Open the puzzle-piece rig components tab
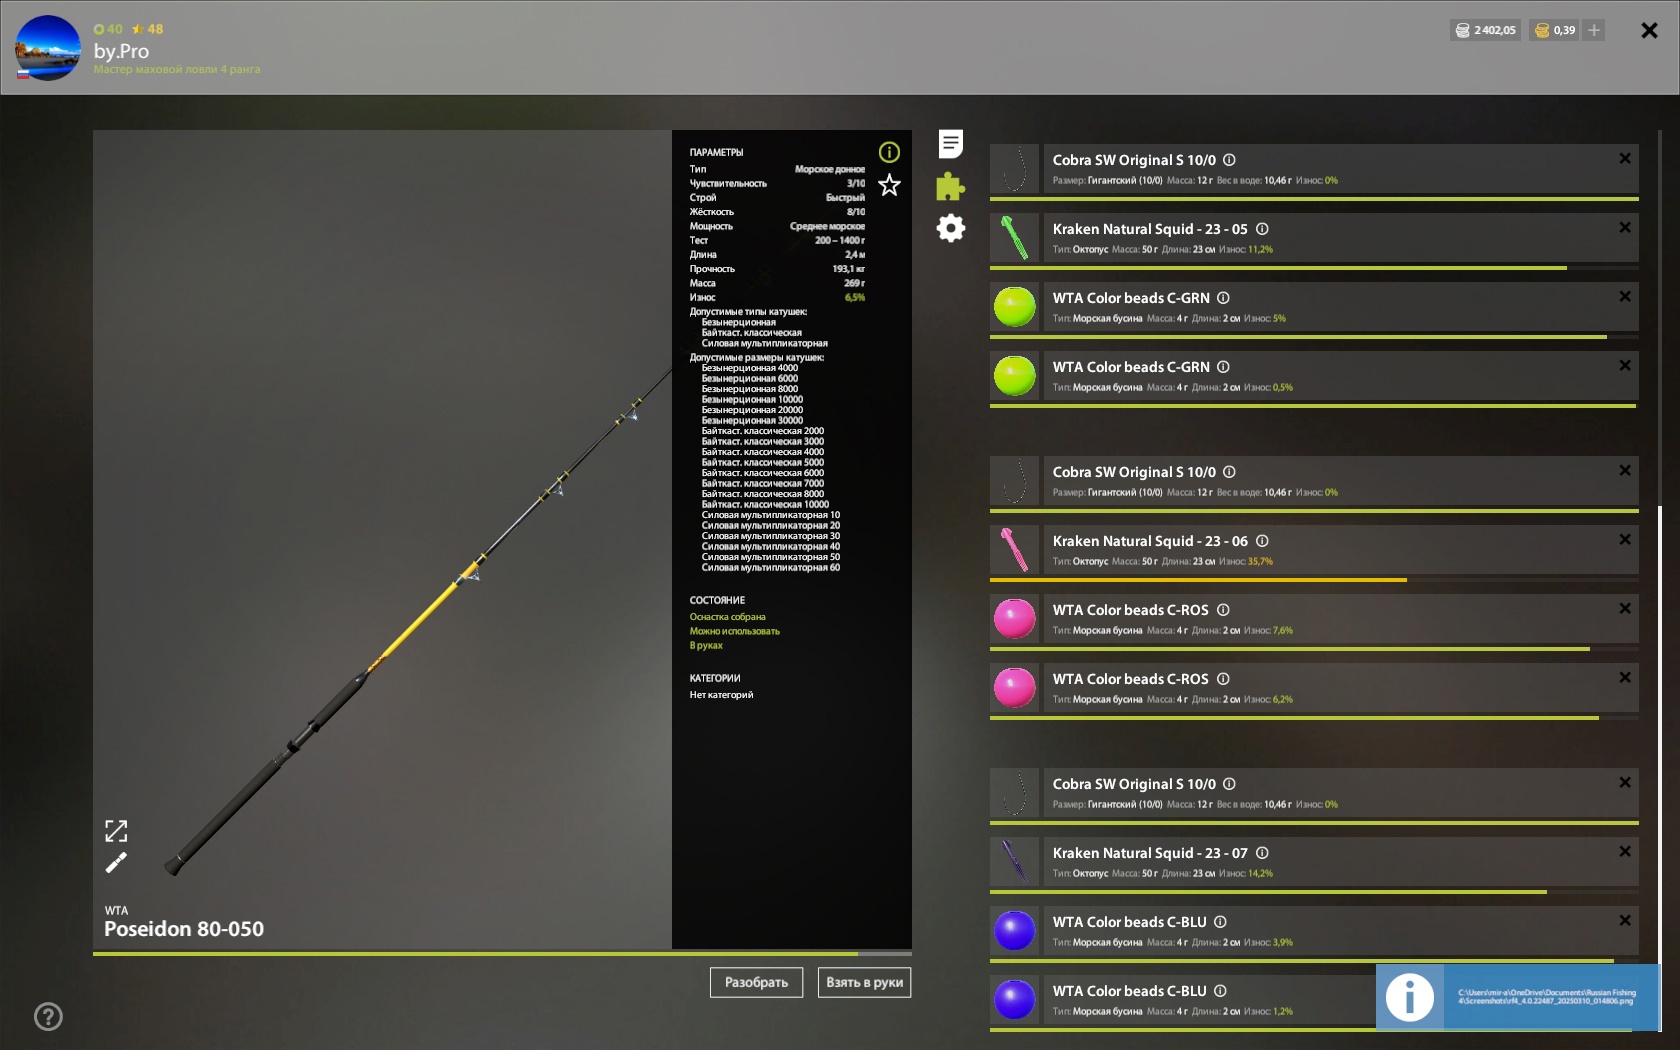This screenshot has width=1680, height=1050. click(x=951, y=186)
